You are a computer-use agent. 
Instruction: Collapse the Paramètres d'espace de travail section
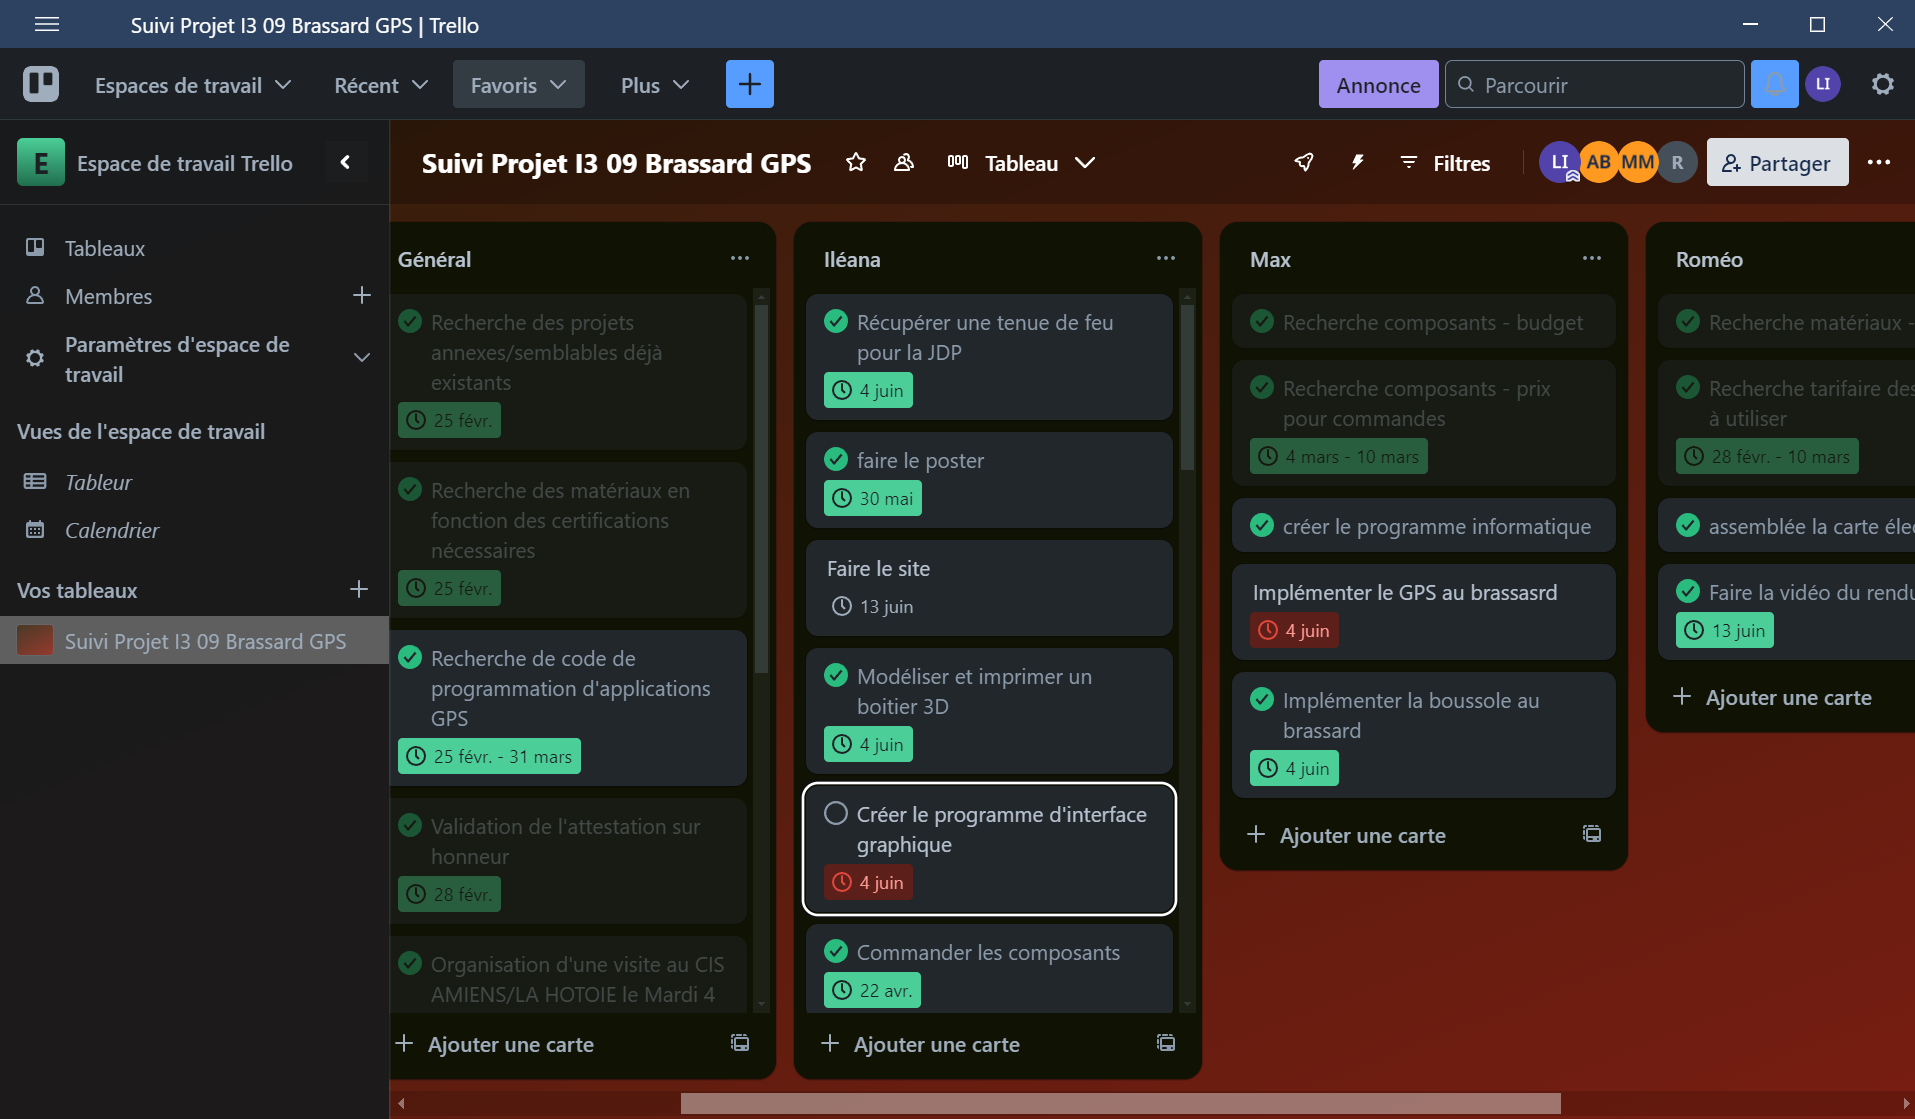[x=361, y=358]
